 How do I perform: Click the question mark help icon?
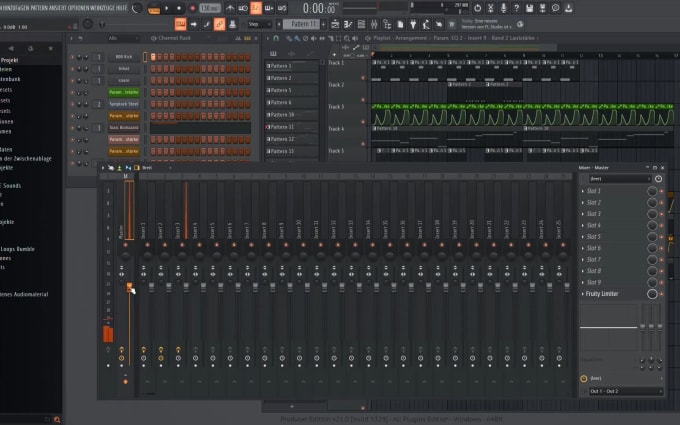[x=516, y=8]
